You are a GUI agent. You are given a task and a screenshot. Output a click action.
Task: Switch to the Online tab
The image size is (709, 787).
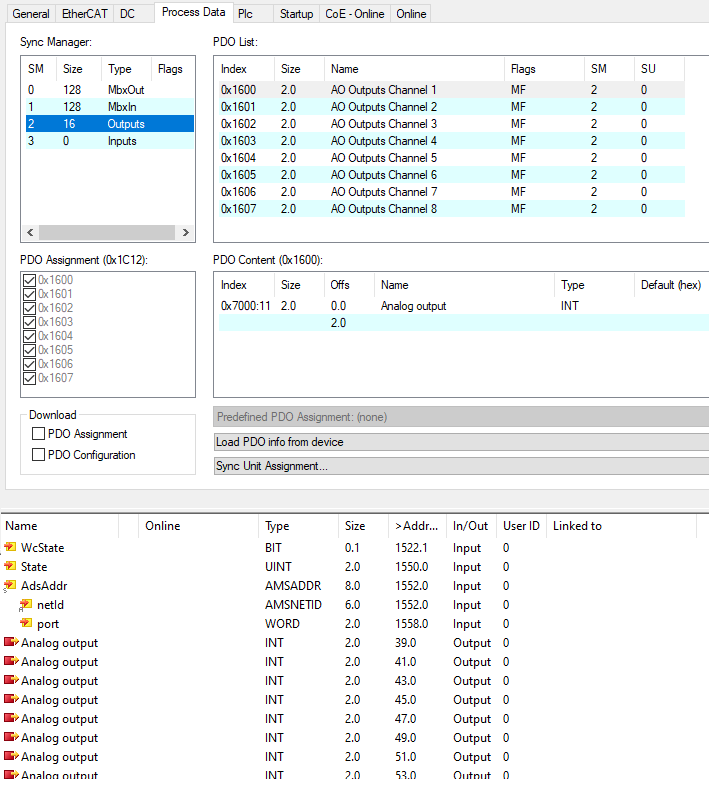(411, 14)
